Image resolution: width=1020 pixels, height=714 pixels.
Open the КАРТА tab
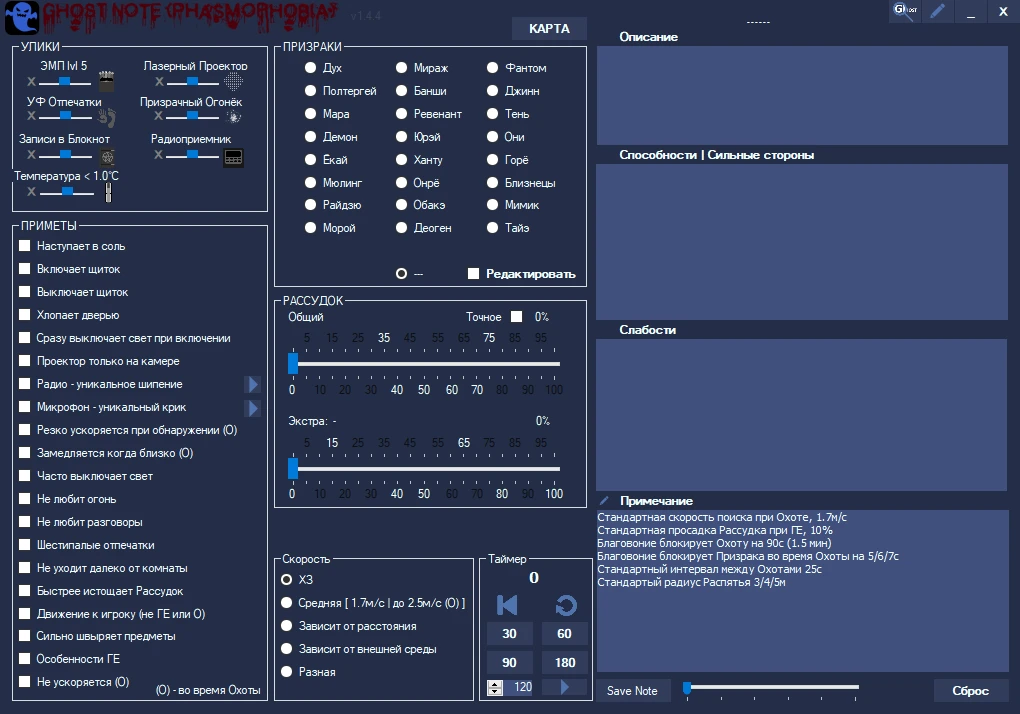pyautogui.click(x=549, y=29)
